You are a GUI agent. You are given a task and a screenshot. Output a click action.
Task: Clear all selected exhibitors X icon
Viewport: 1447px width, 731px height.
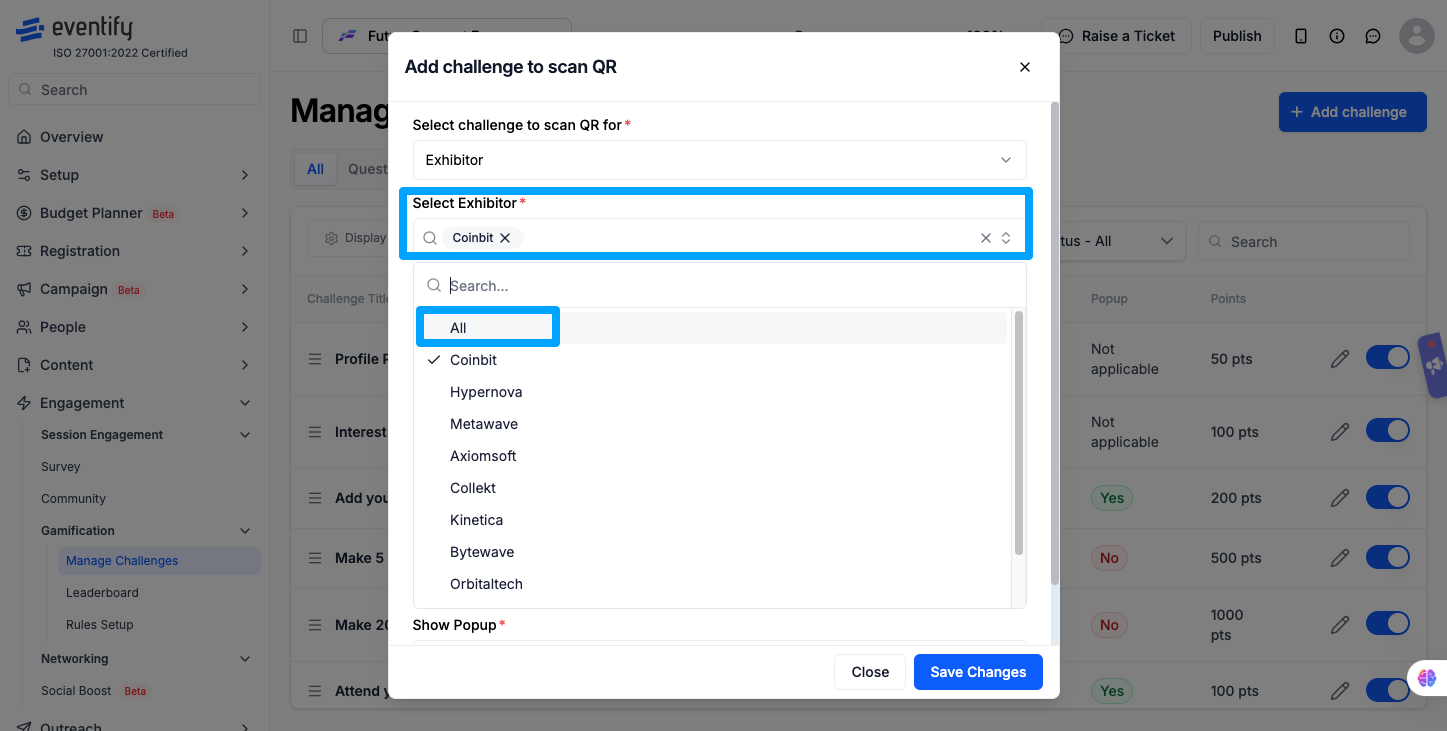(986, 238)
